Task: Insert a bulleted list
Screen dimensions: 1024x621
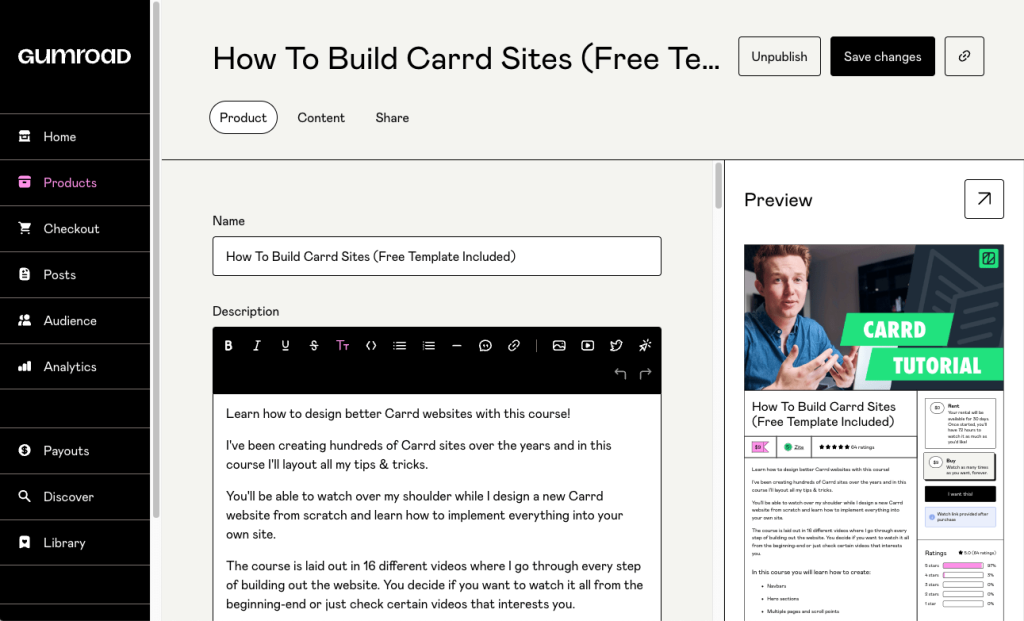Action: click(x=400, y=345)
